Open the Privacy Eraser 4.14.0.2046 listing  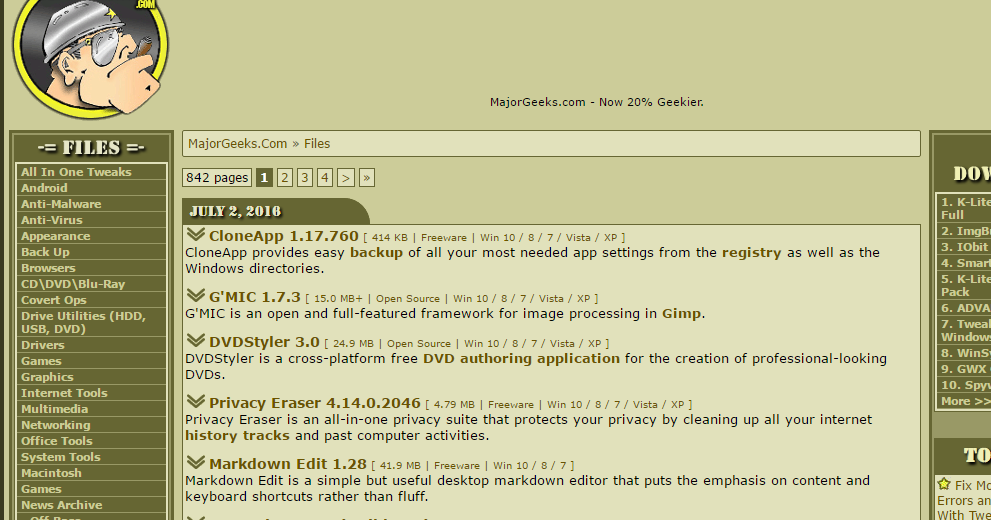point(315,403)
